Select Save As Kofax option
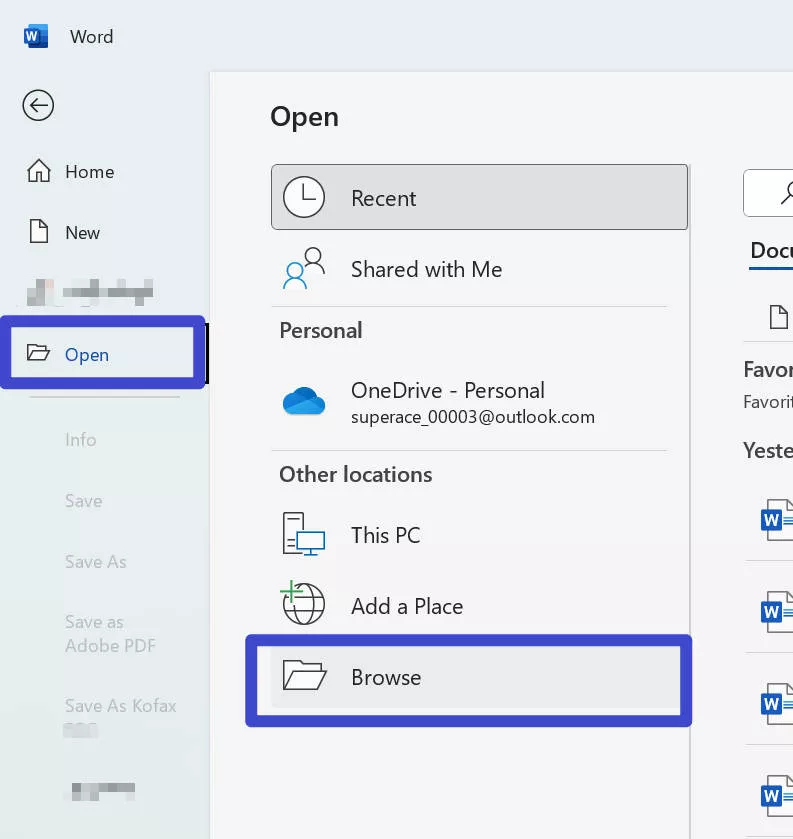This screenshot has height=839, width=793. pyautogui.click(x=120, y=706)
